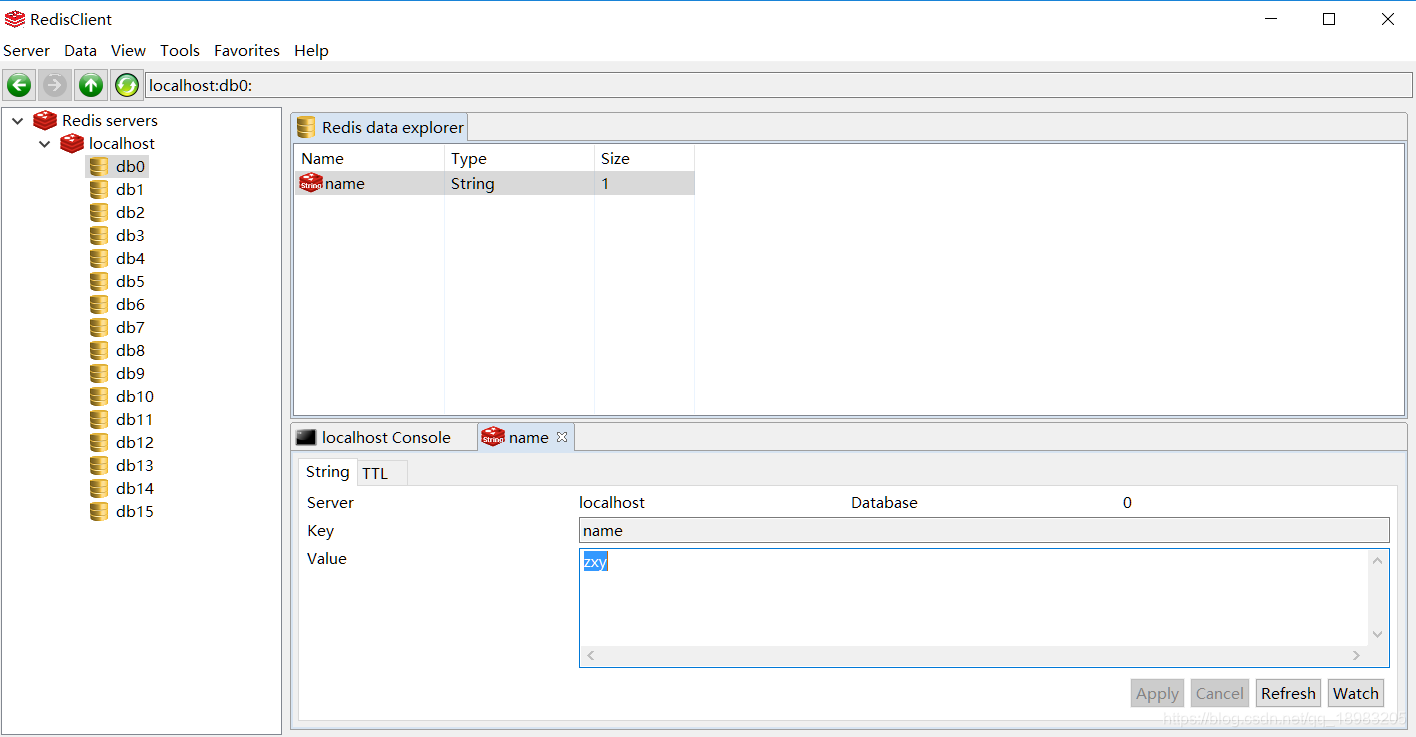The height and width of the screenshot is (737, 1416).
Task: Sort by the Size column header
Action: coord(644,158)
